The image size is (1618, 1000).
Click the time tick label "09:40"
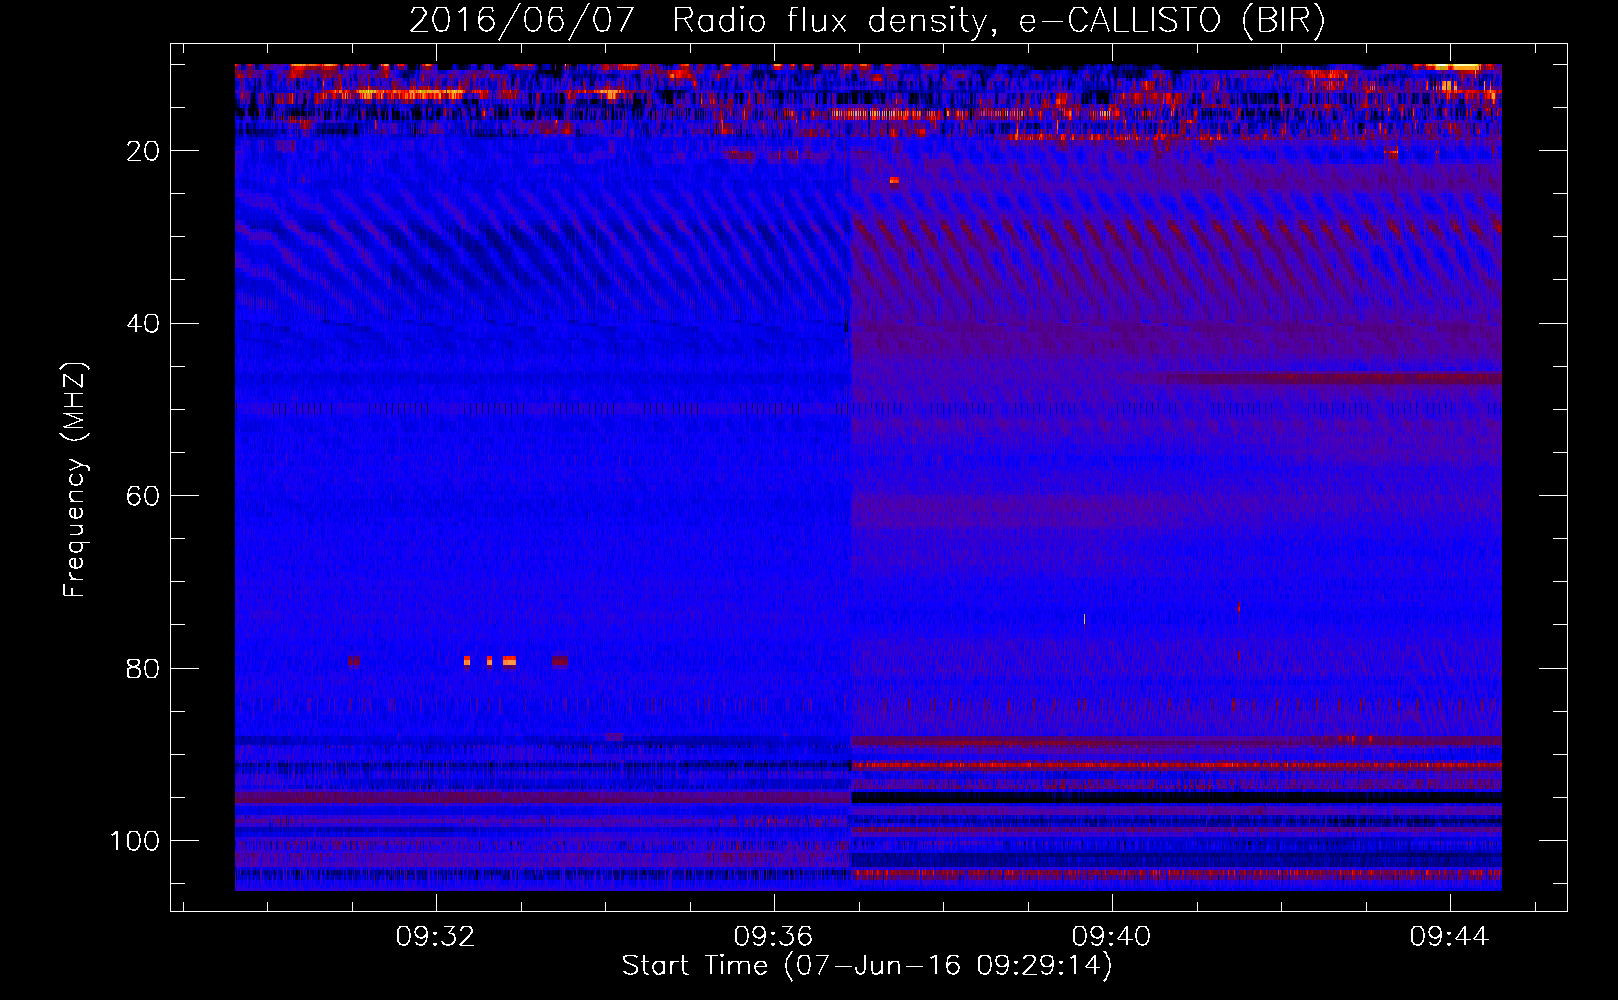click(1111, 937)
